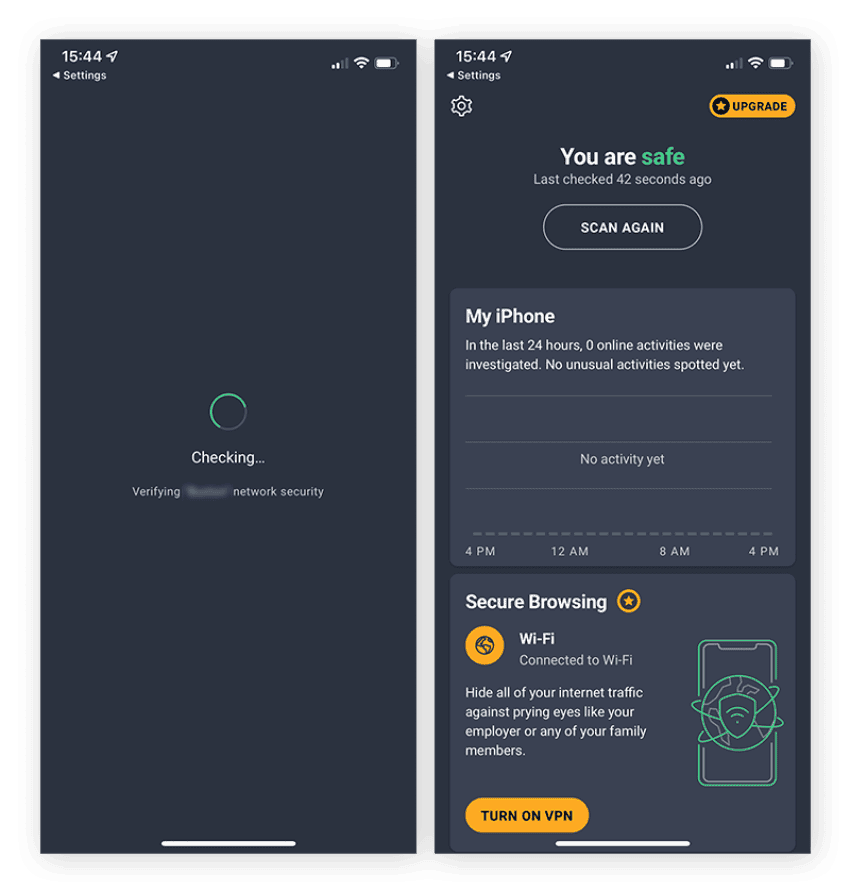The height and width of the screenshot is (892, 850).
Task: Tap TURN ON VPN button
Action: pos(527,815)
